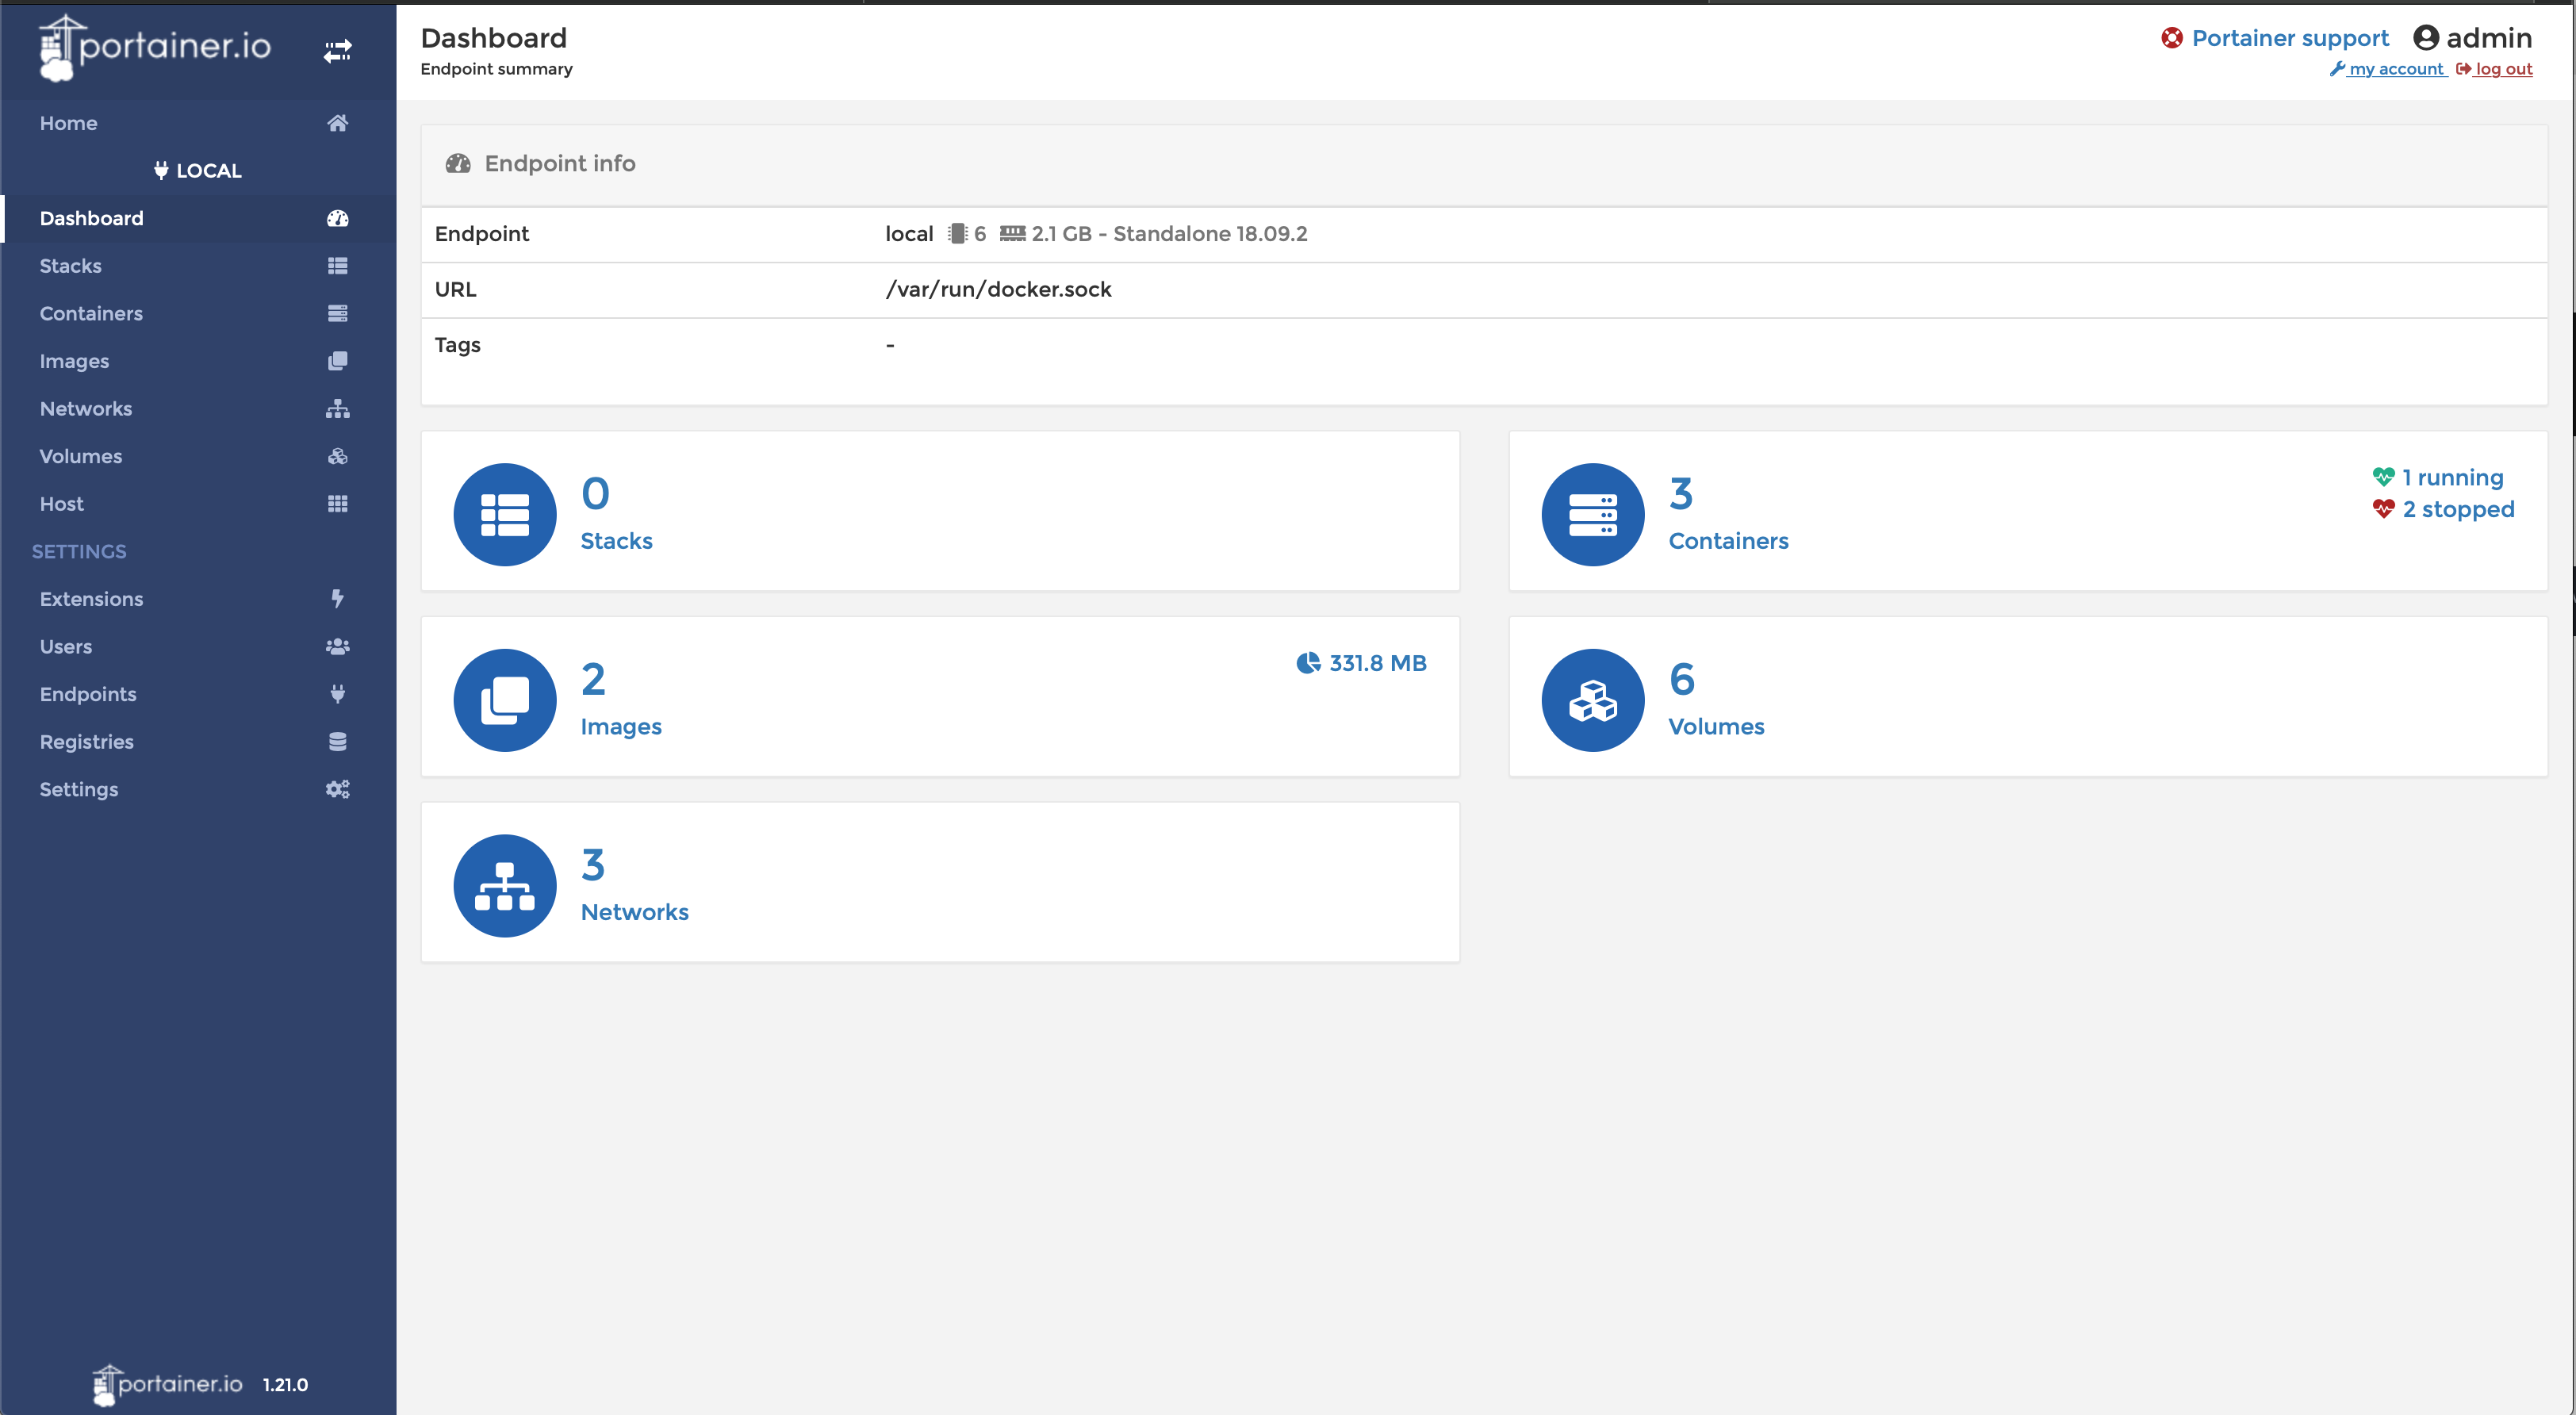Image resolution: width=2576 pixels, height=1415 pixels.
Task: Click the Stacks circle icon on dashboard
Action: coord(505,514)
